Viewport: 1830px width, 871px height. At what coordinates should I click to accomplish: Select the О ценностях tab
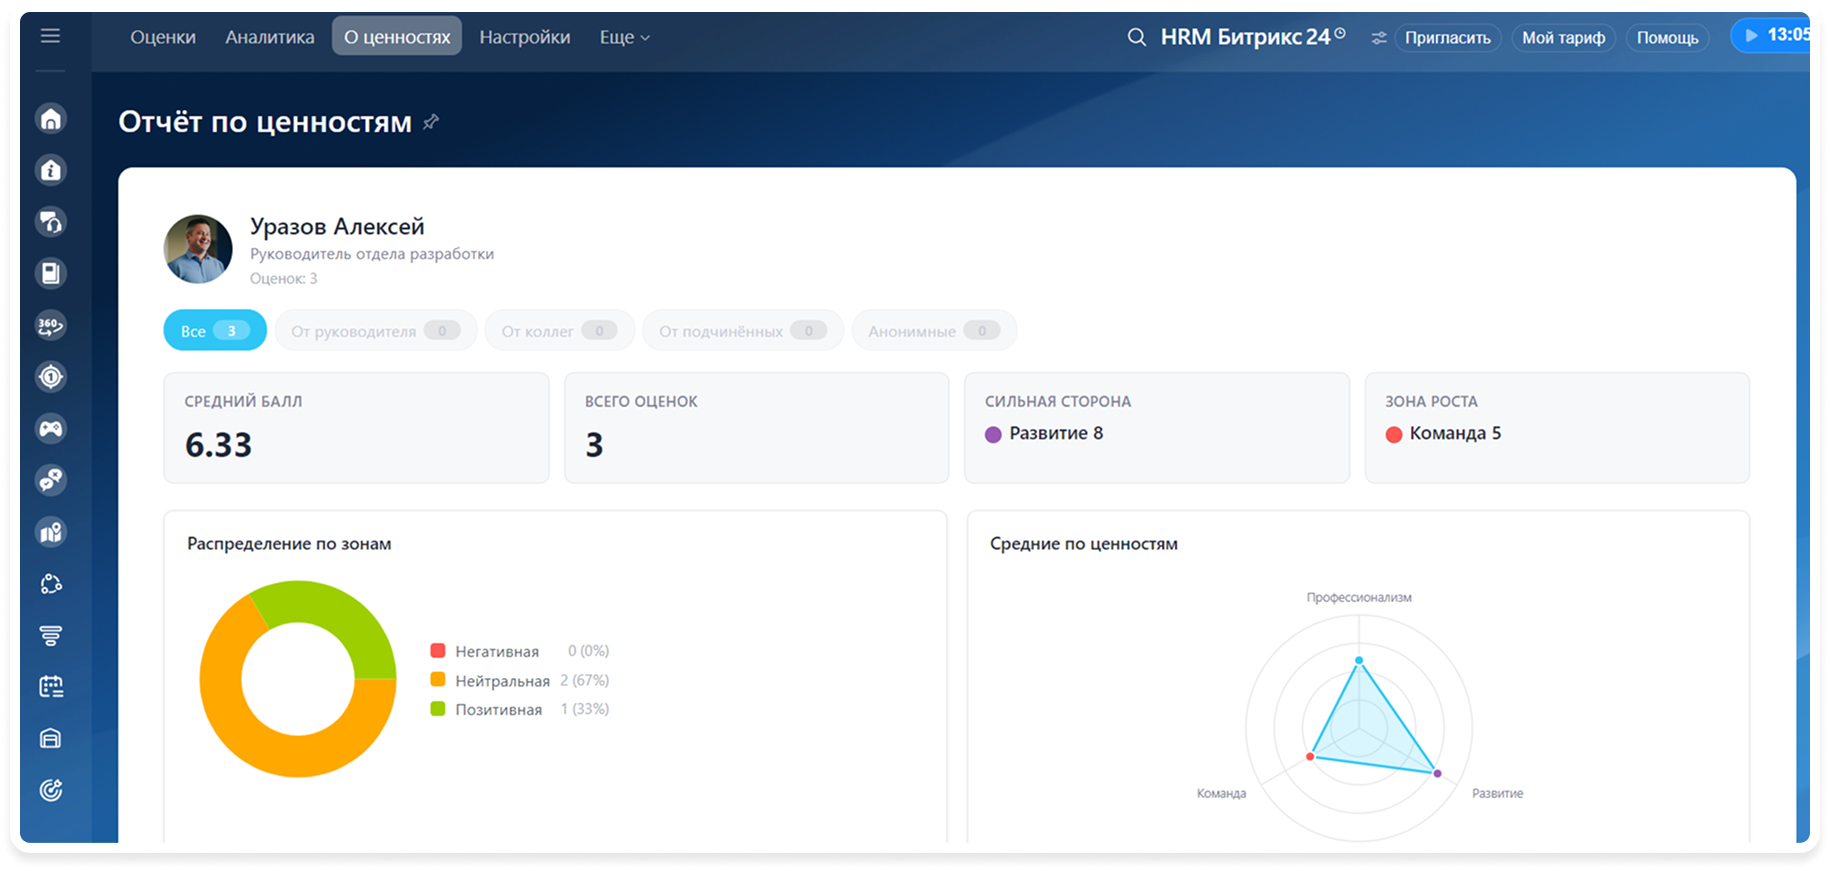point(397,37)
